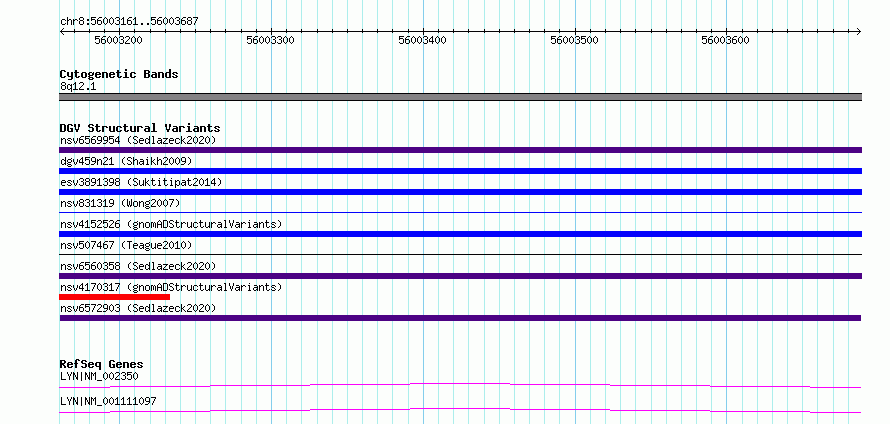Image resolution: width=890 pixels, height=424 pixels.
Task: Click the purple bar for nsv6569954
Action: [x=461, y=150]
